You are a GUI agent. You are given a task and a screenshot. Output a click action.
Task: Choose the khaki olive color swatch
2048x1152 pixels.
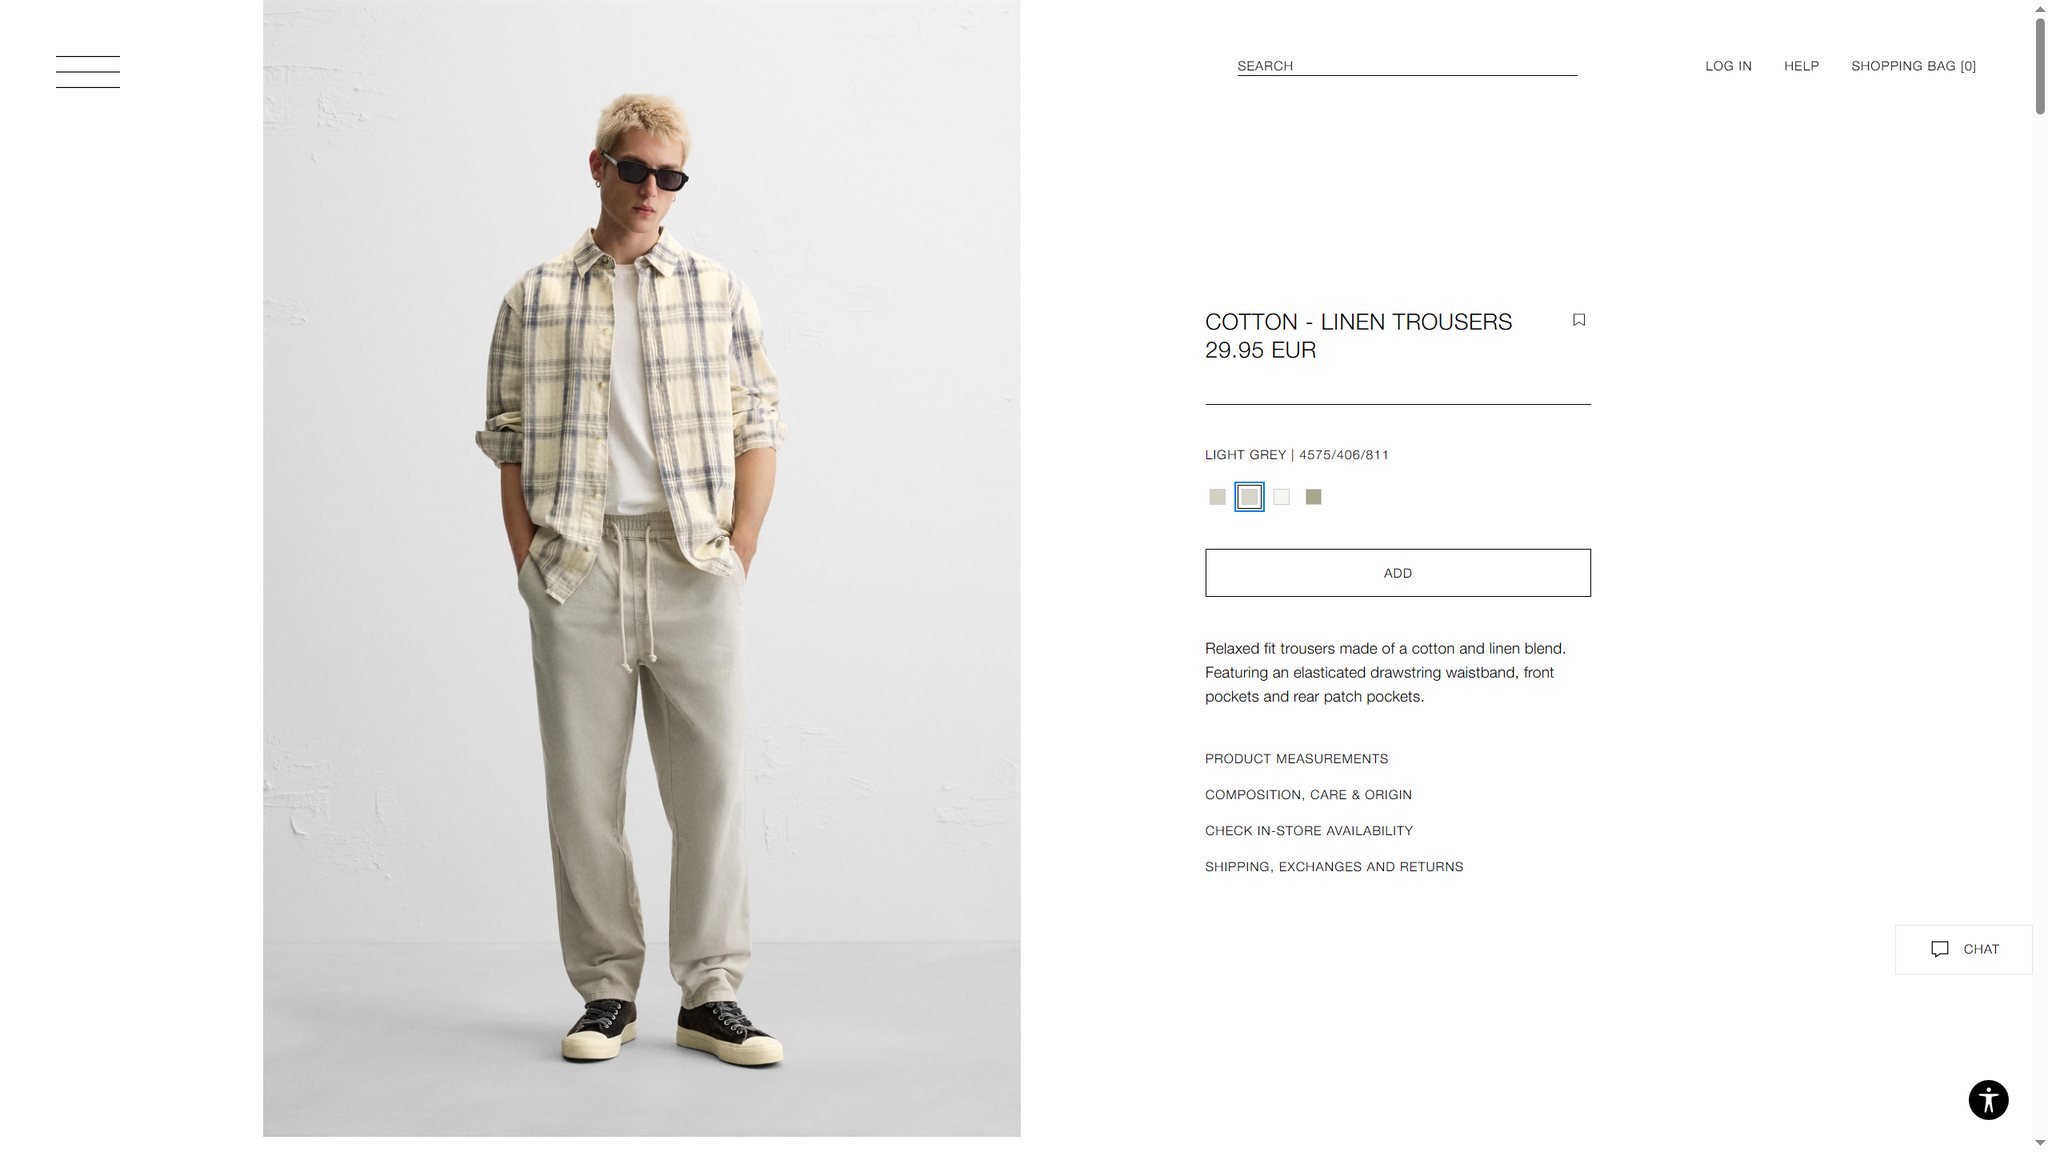(x=1313, y=497)
